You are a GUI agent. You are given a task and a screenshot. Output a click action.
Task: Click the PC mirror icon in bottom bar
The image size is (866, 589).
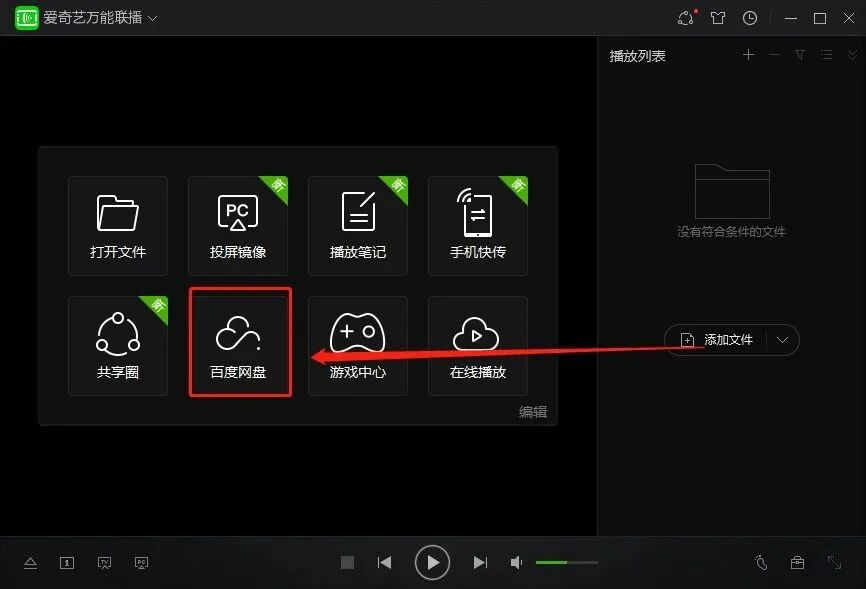141,563
